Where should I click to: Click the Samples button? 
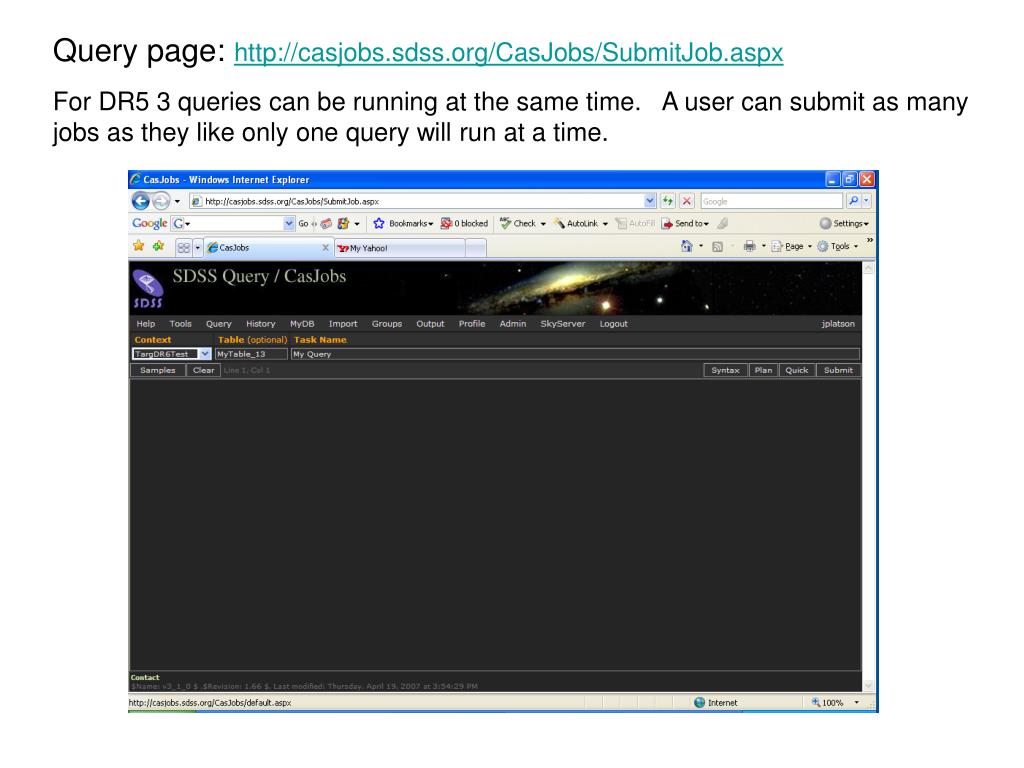pyautogui.click(x=157, y=370)
